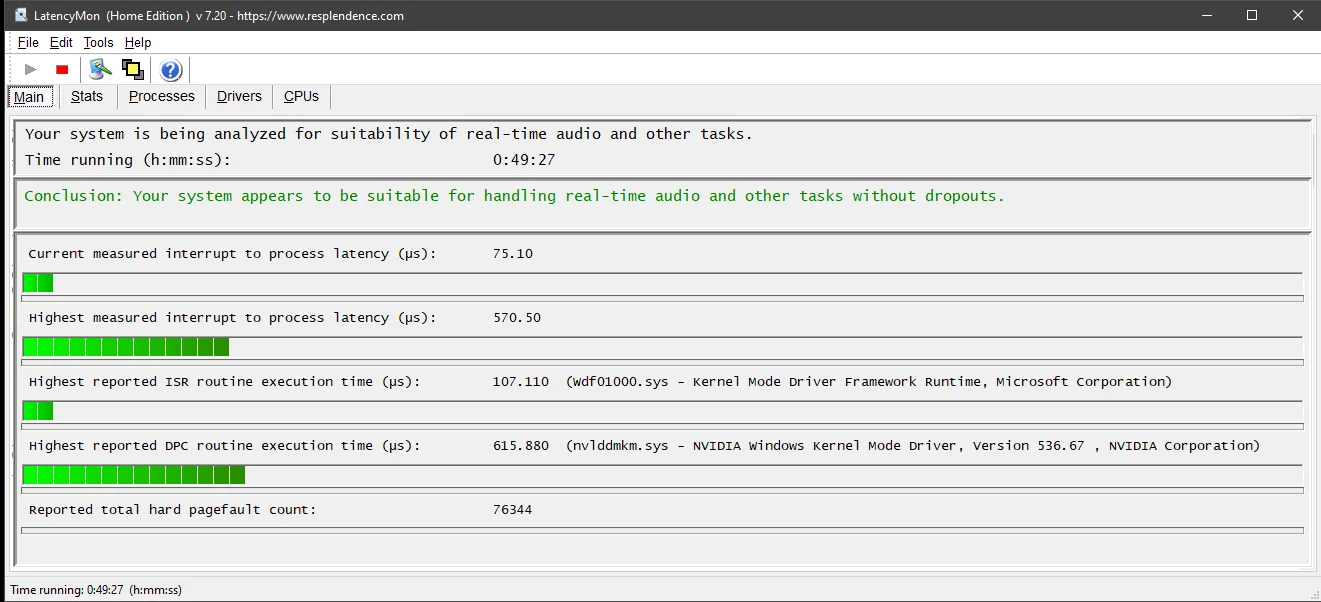Click 'Highest reported DPC routine execution time' label
Screen dimensions: 1321x602
tap(225, 446)
